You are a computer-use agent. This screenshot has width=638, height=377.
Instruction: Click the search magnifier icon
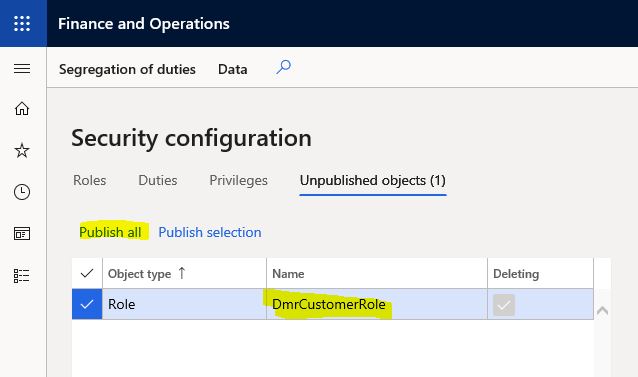283,67
